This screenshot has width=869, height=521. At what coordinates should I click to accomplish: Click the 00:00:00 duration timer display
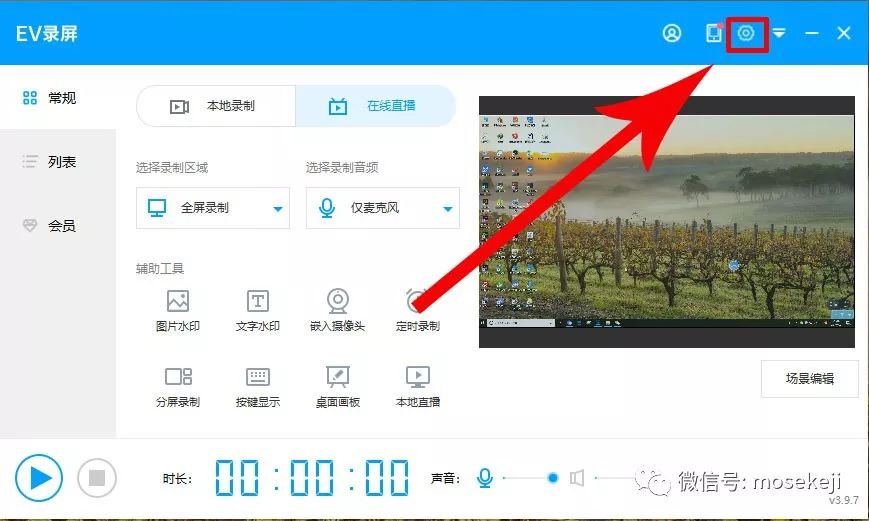(312, 478)
